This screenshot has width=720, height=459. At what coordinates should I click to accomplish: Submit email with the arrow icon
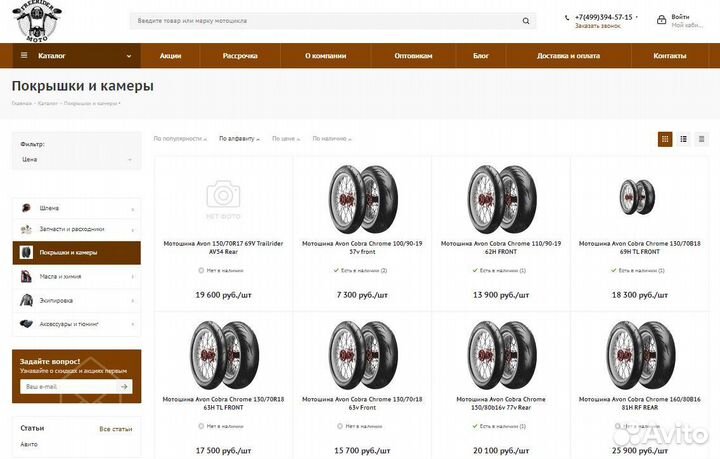124,386
